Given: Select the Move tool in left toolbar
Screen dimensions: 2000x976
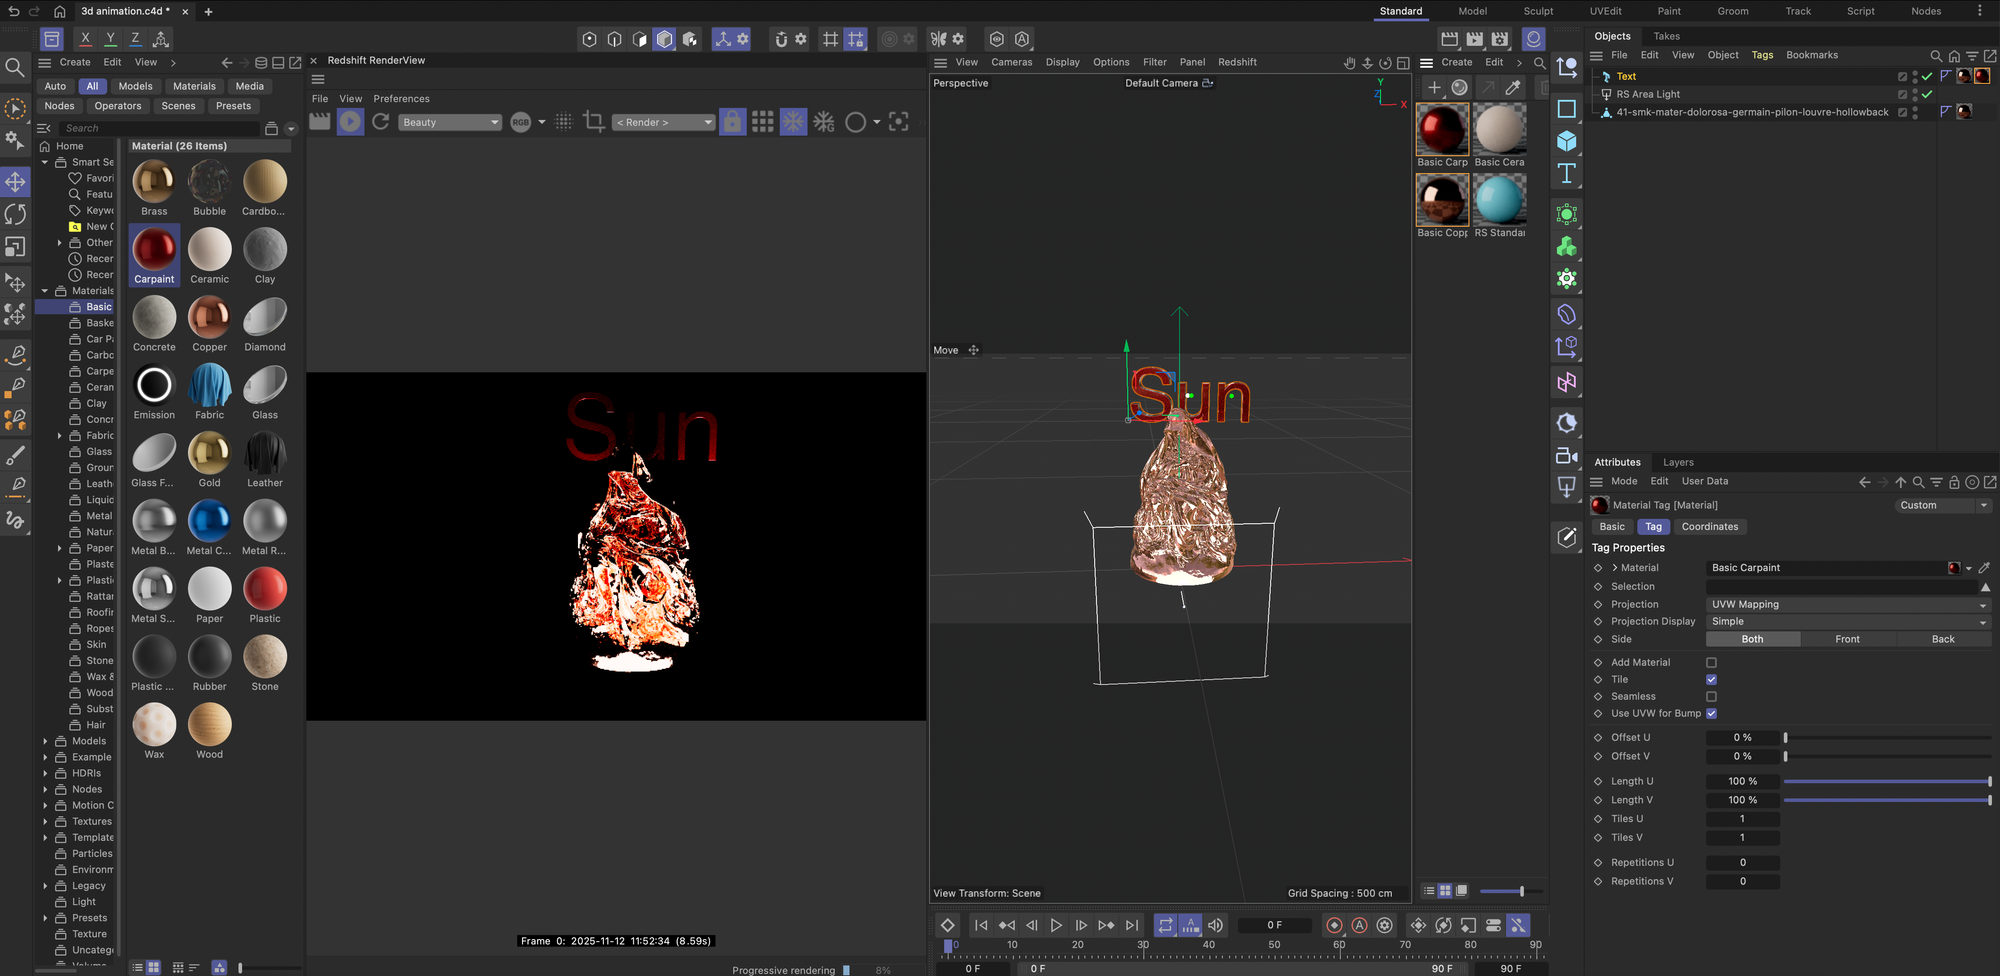Looking at the screenshot, I should [x=16, y=182].
